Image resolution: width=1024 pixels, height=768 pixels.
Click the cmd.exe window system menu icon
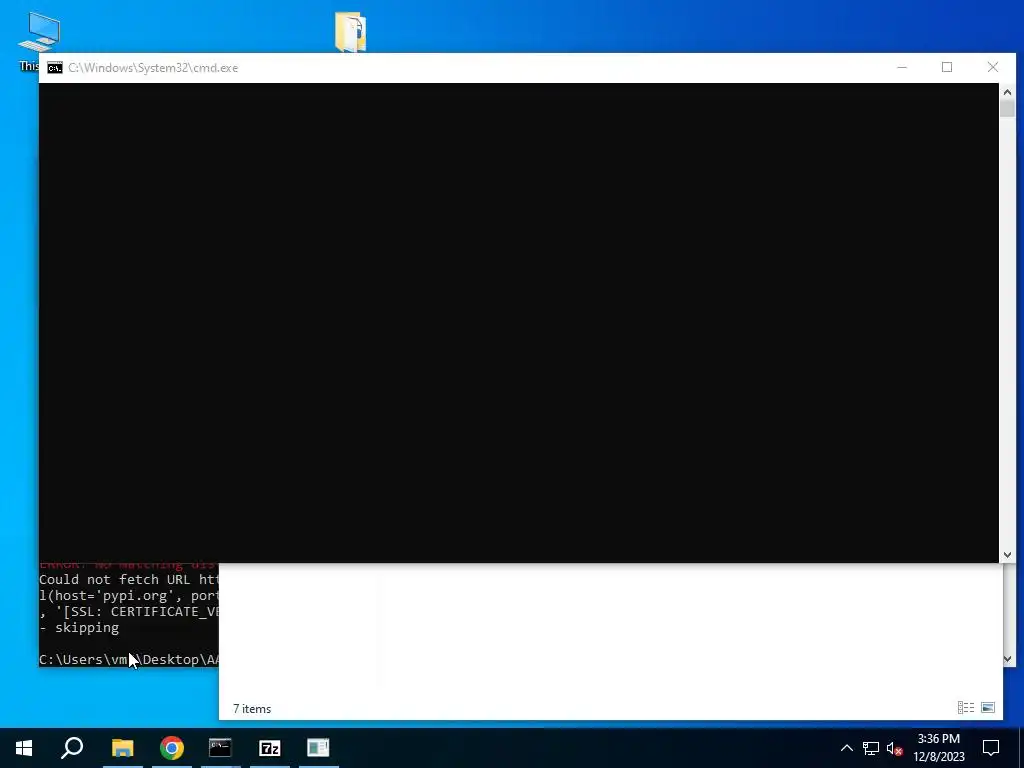pyautogui.click(x=55, y=68)
